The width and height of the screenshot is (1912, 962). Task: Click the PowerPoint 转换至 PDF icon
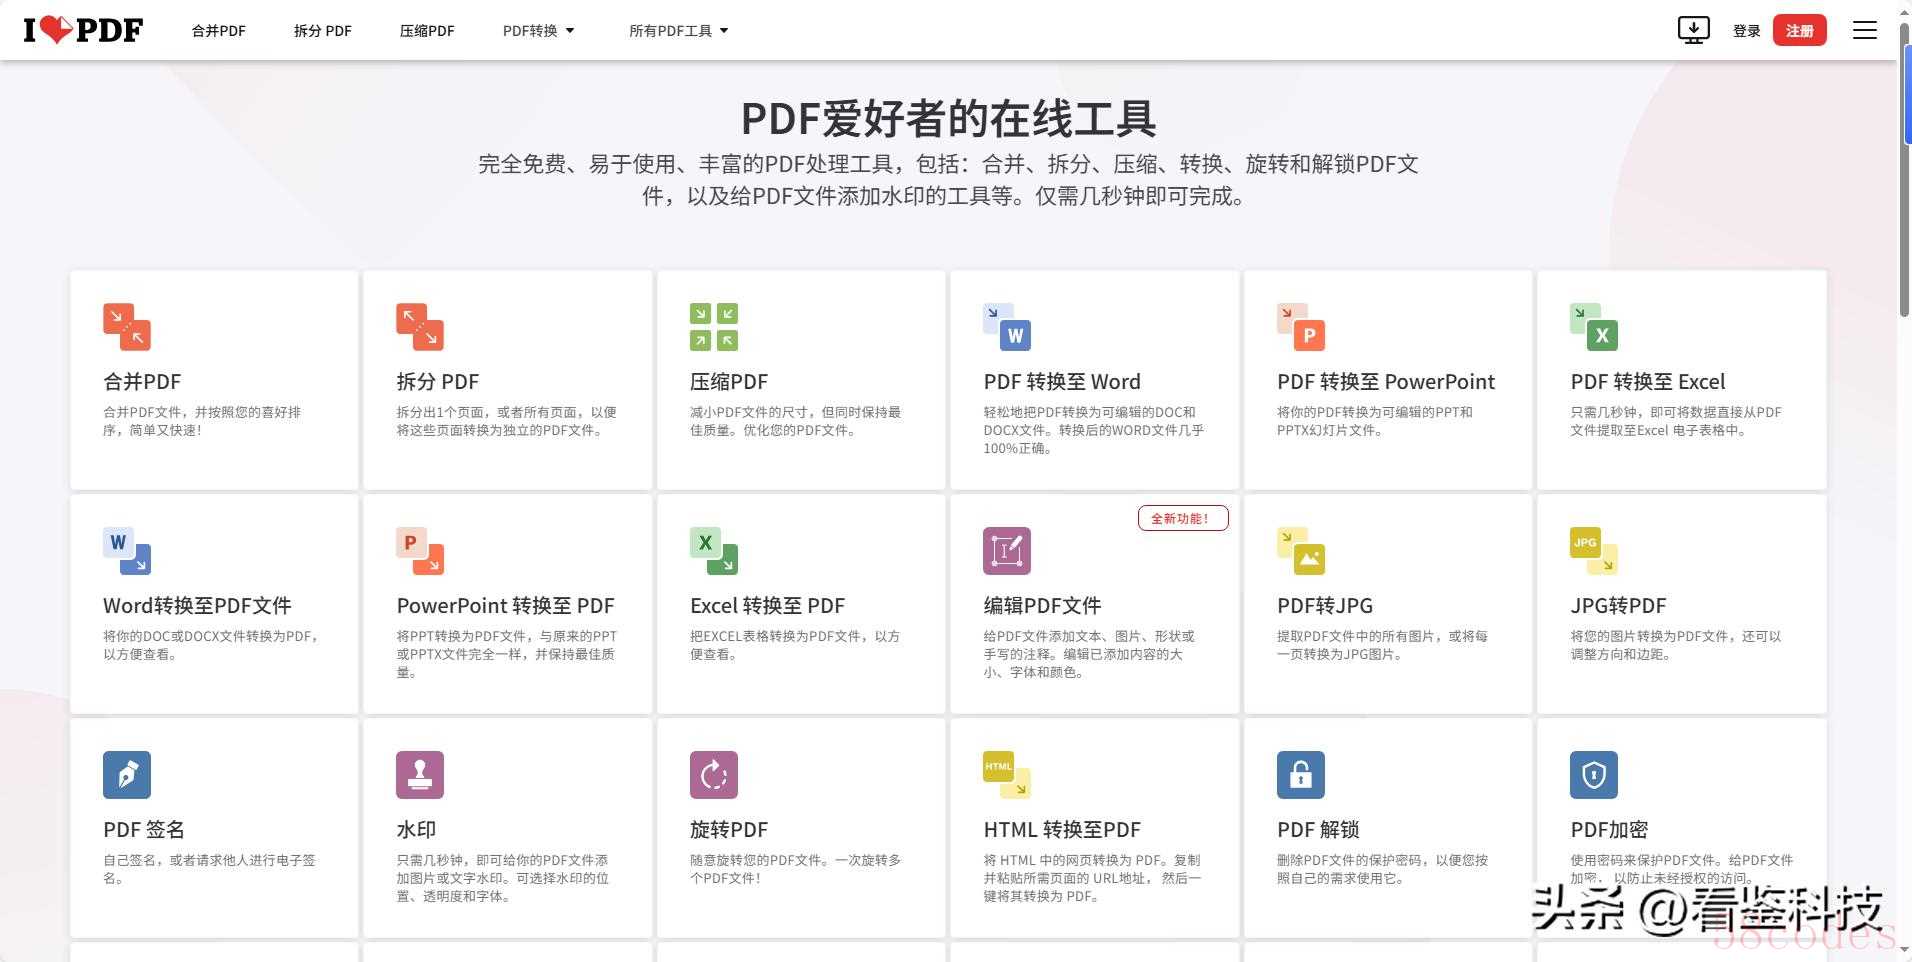coord(420,551)
